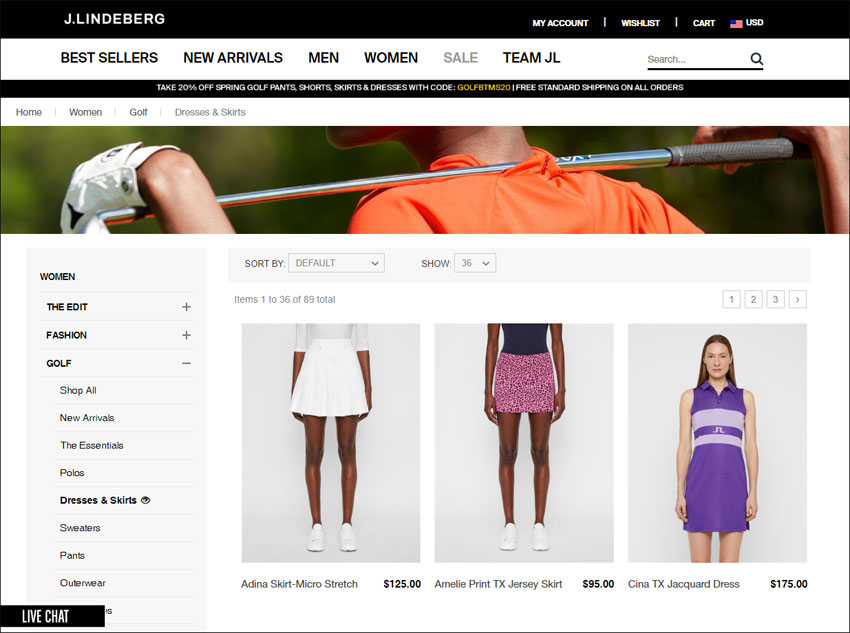Image resolution: width=850 pixels, height=633 pixels.
Task: Click 'Items 1 to 36 of 89 total'
Action: coord(285,299)
